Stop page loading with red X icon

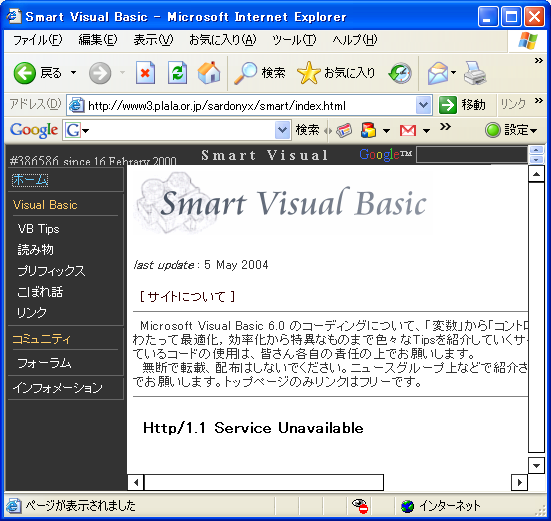145,73
